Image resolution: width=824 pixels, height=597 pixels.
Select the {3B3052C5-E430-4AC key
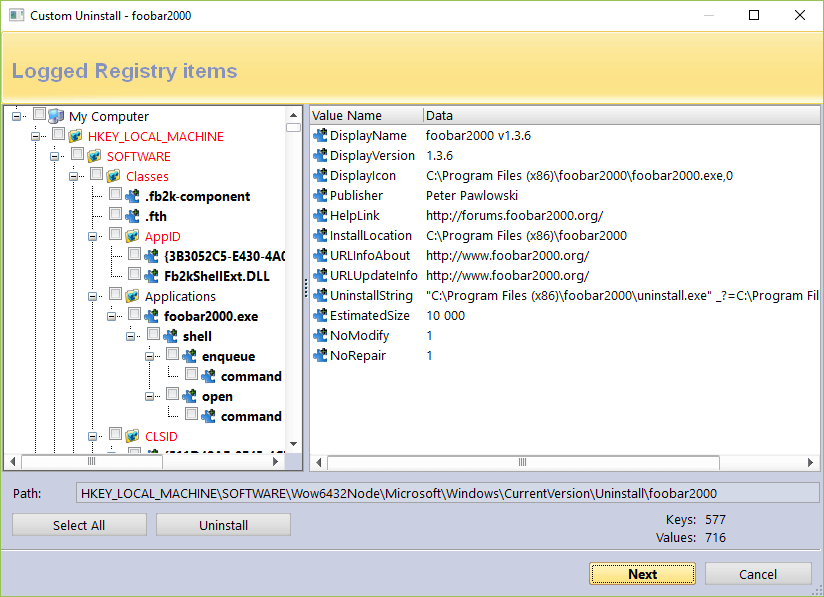point(225,256)
